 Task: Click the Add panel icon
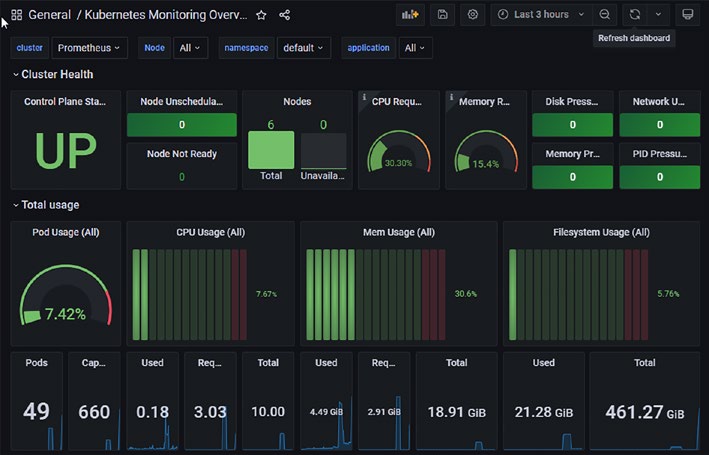pos(410,15)
